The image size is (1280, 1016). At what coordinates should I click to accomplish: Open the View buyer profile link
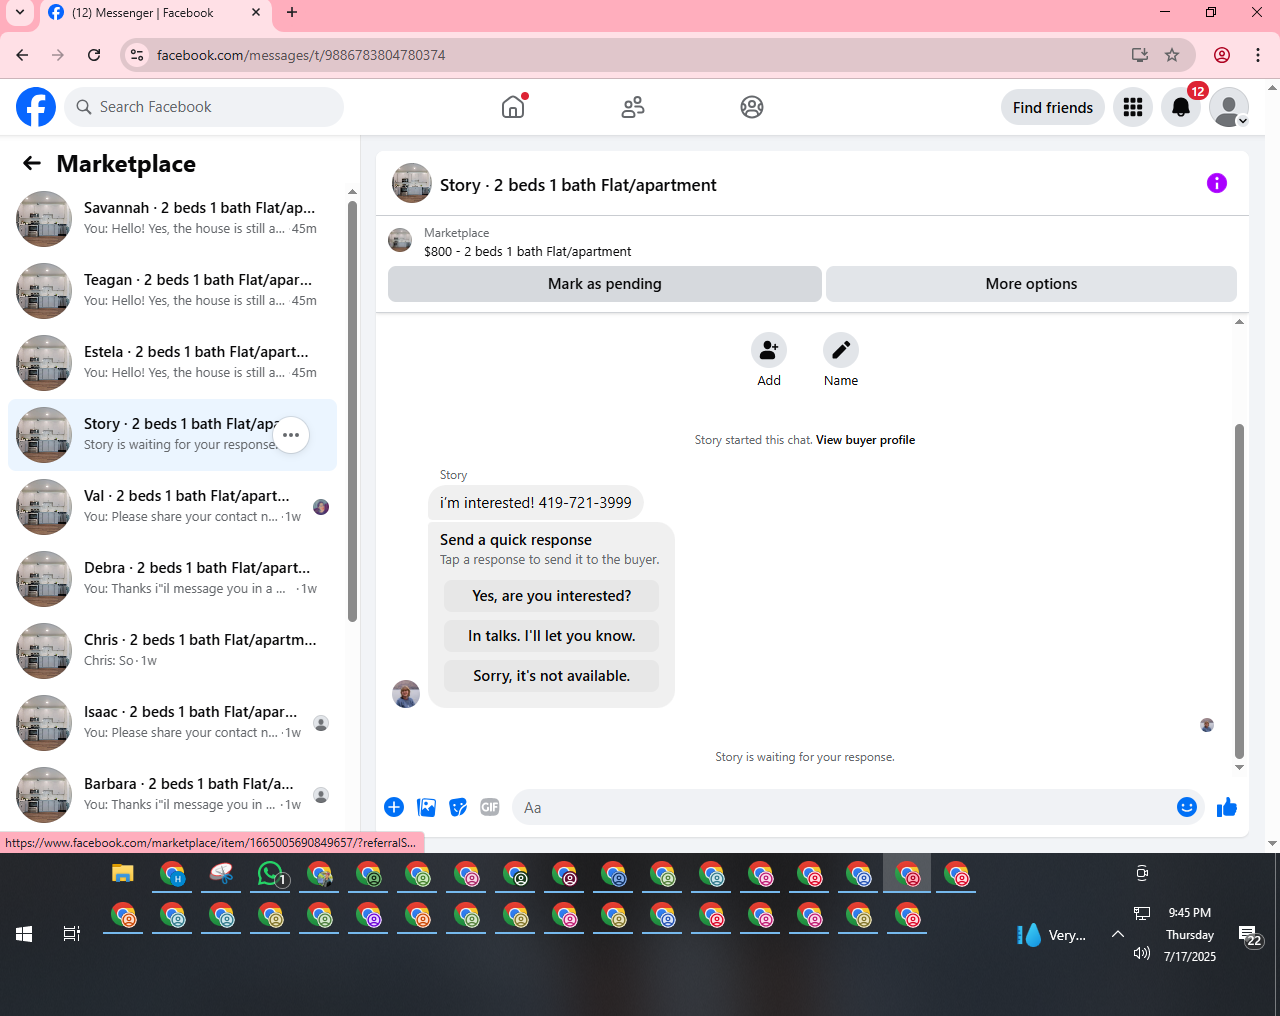(865, 440)
